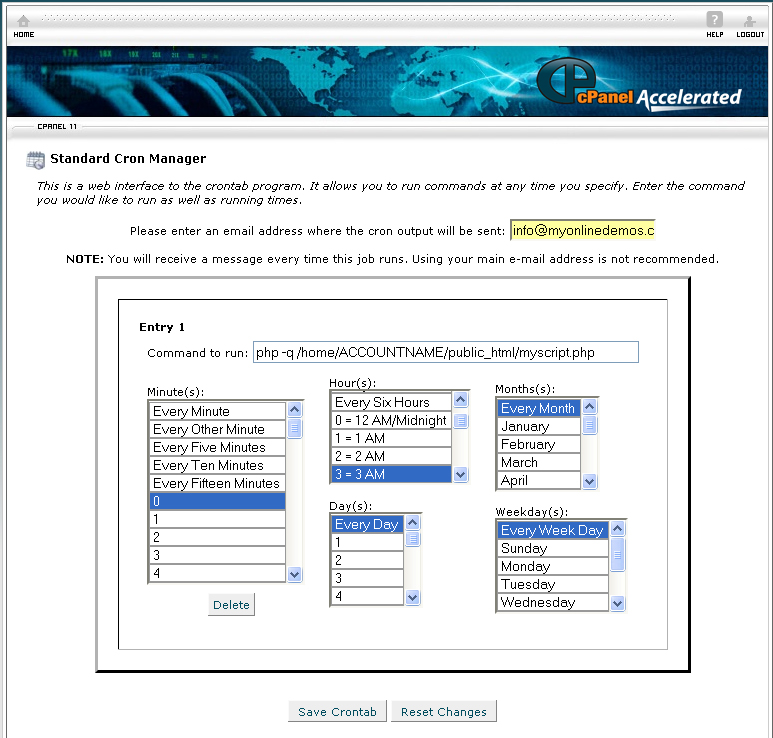Viewport: 773px width, 738px height.
Task: Click Save Crontab button
Action: tap(337, 711)
